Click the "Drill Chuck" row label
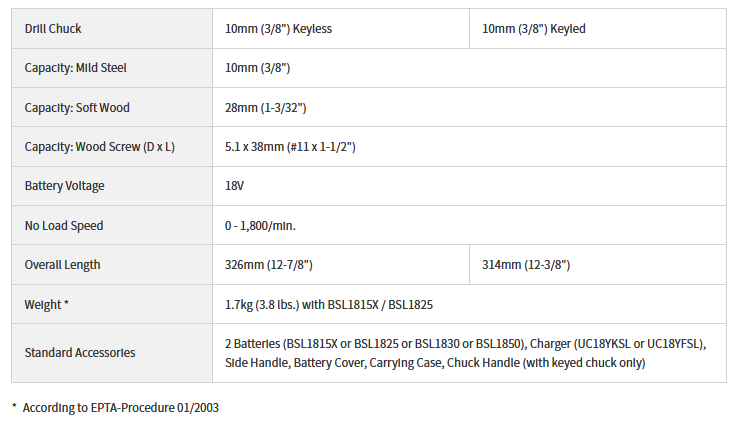This screenshot has width=742, height=433. [56, 29]
